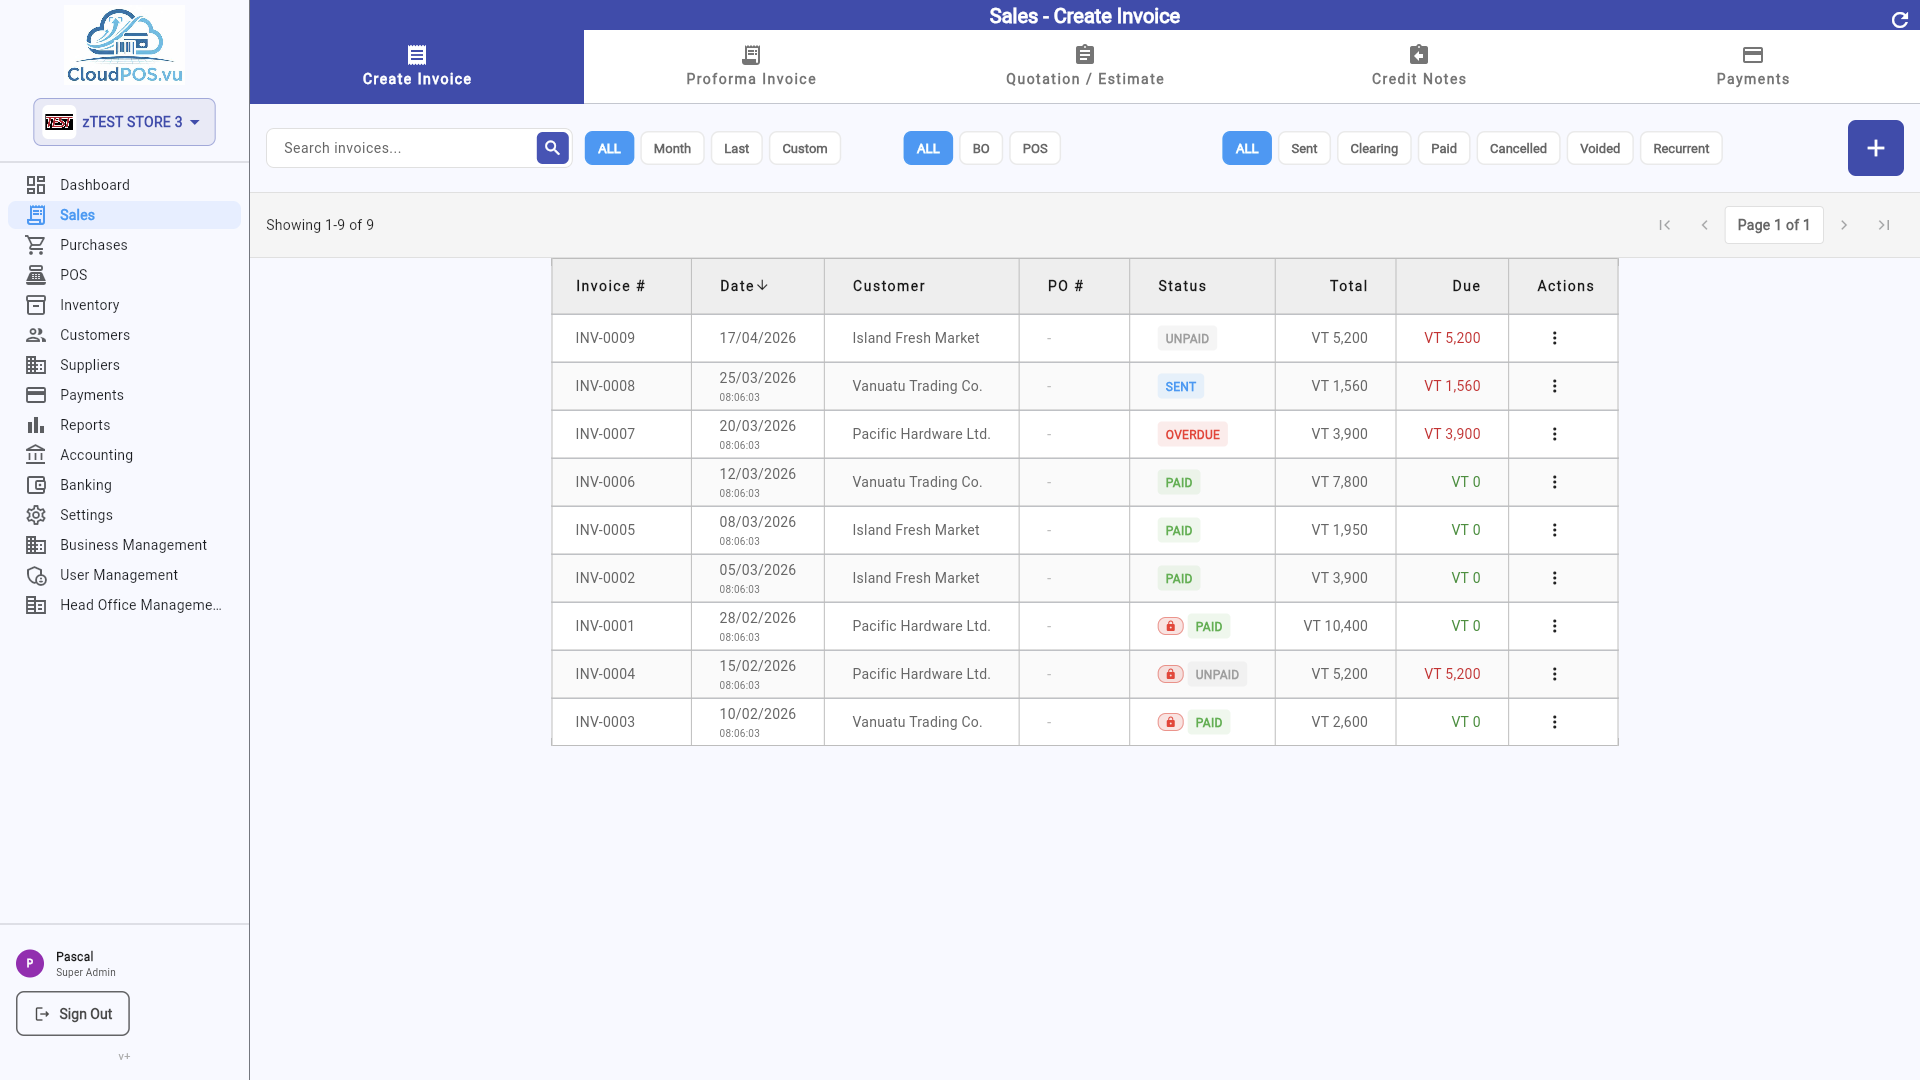Screen dimensions: 1920x1080
Task: Filter invoices by Month
Action: point(672,148)
